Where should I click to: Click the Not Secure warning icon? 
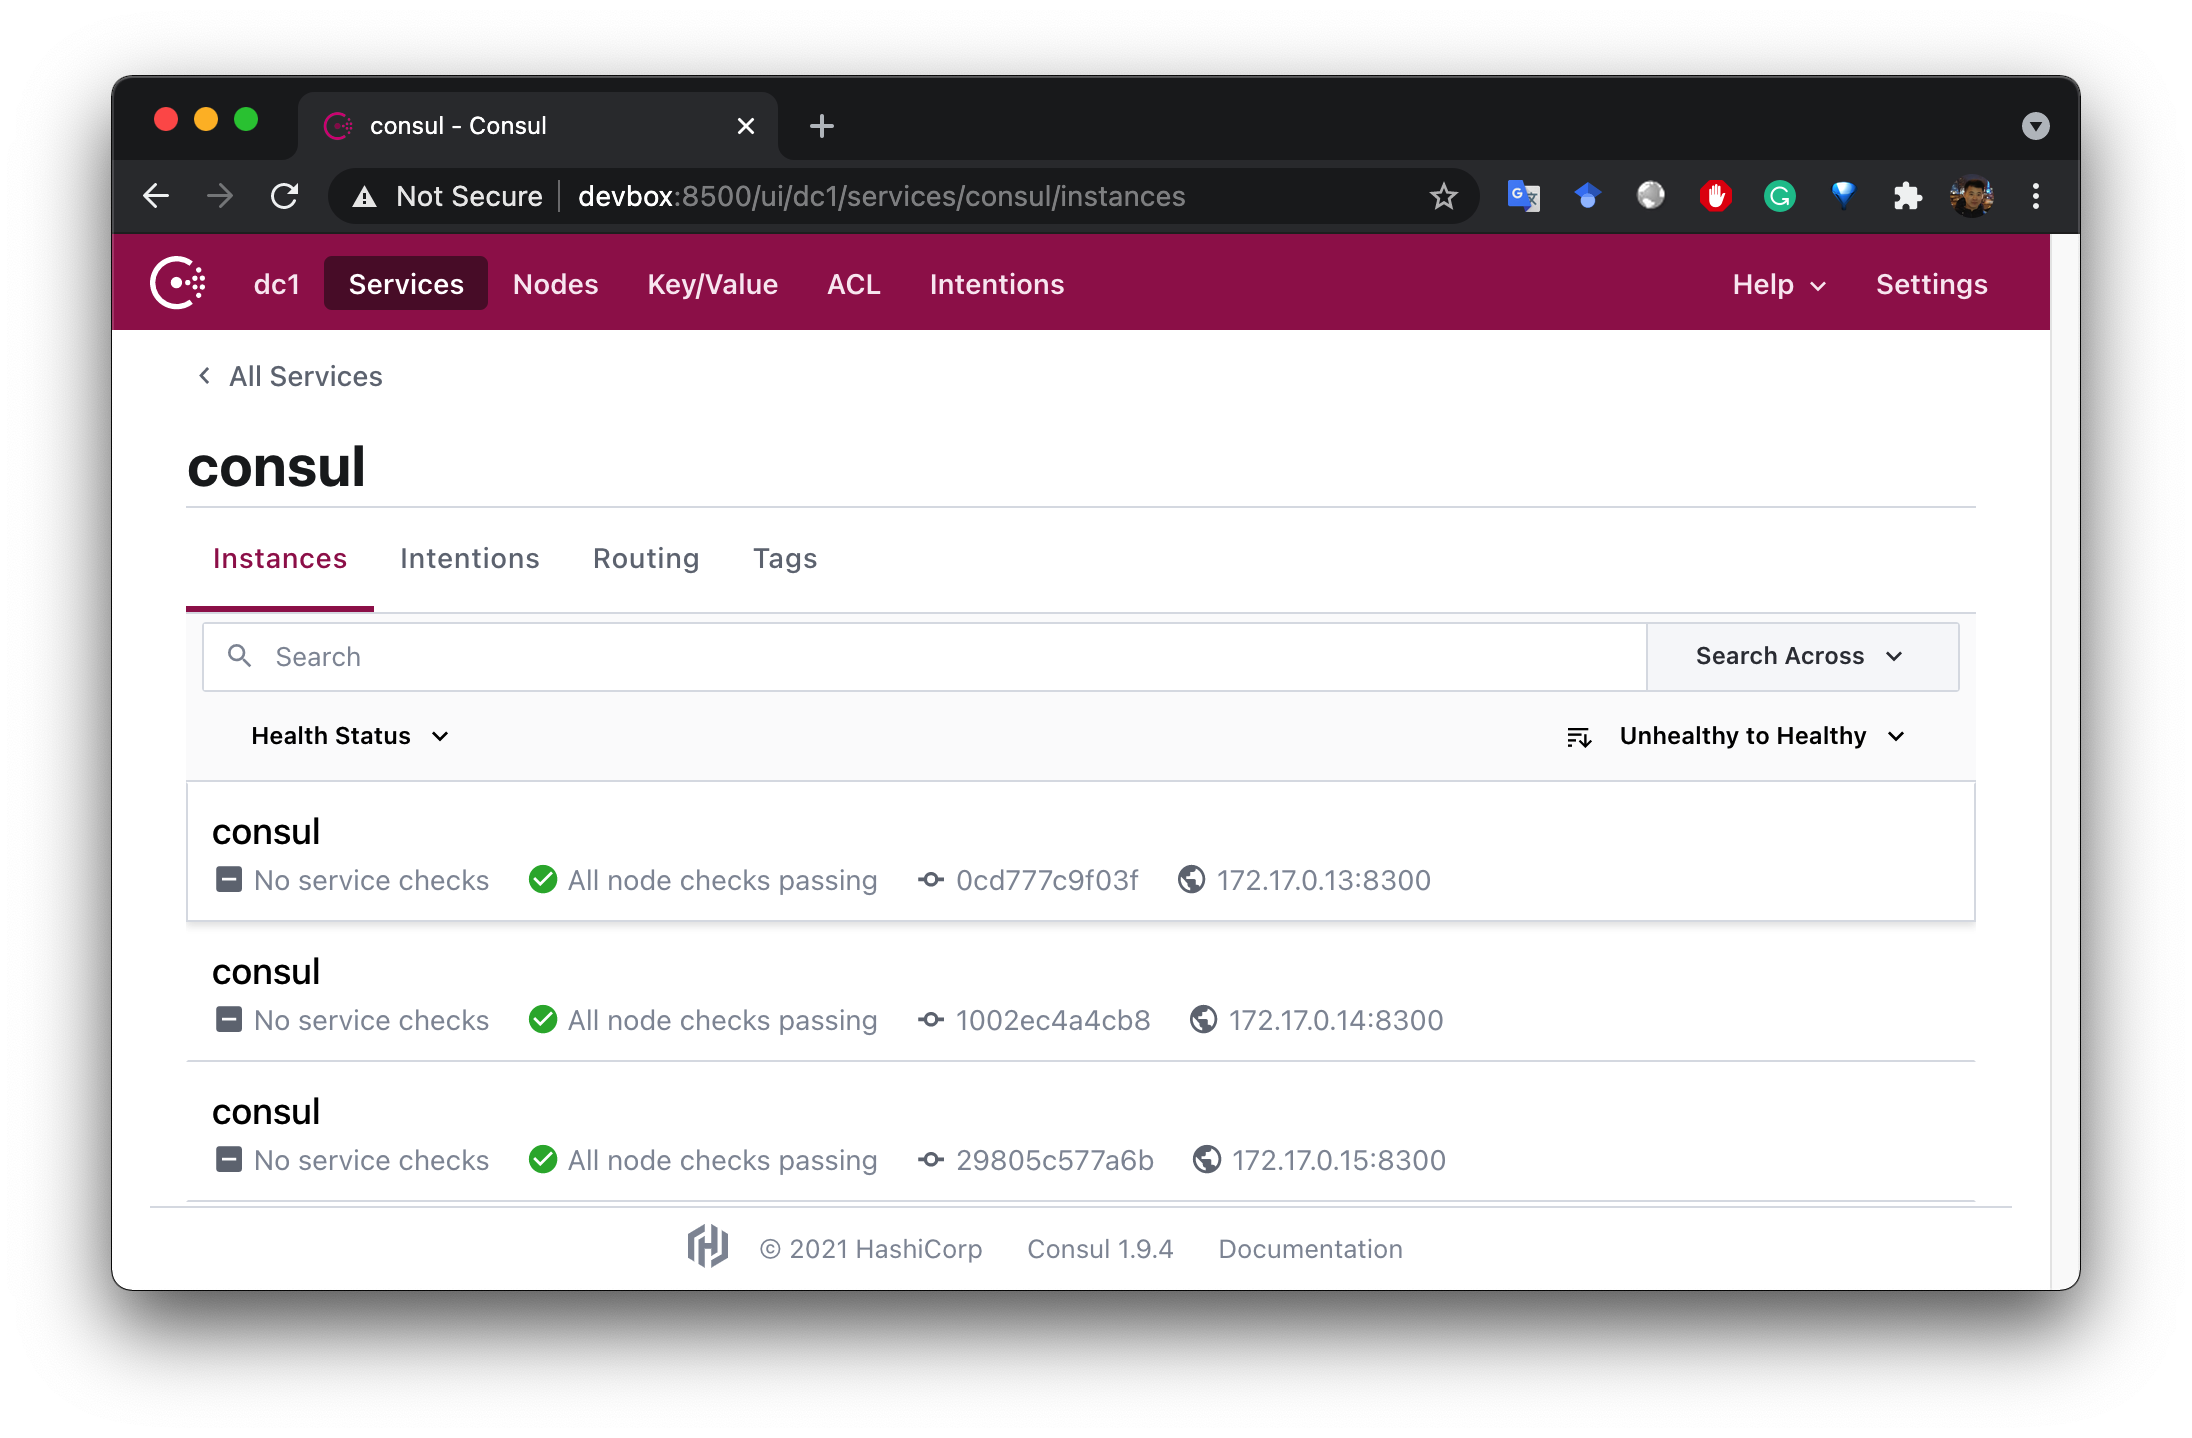pos(365,197)
